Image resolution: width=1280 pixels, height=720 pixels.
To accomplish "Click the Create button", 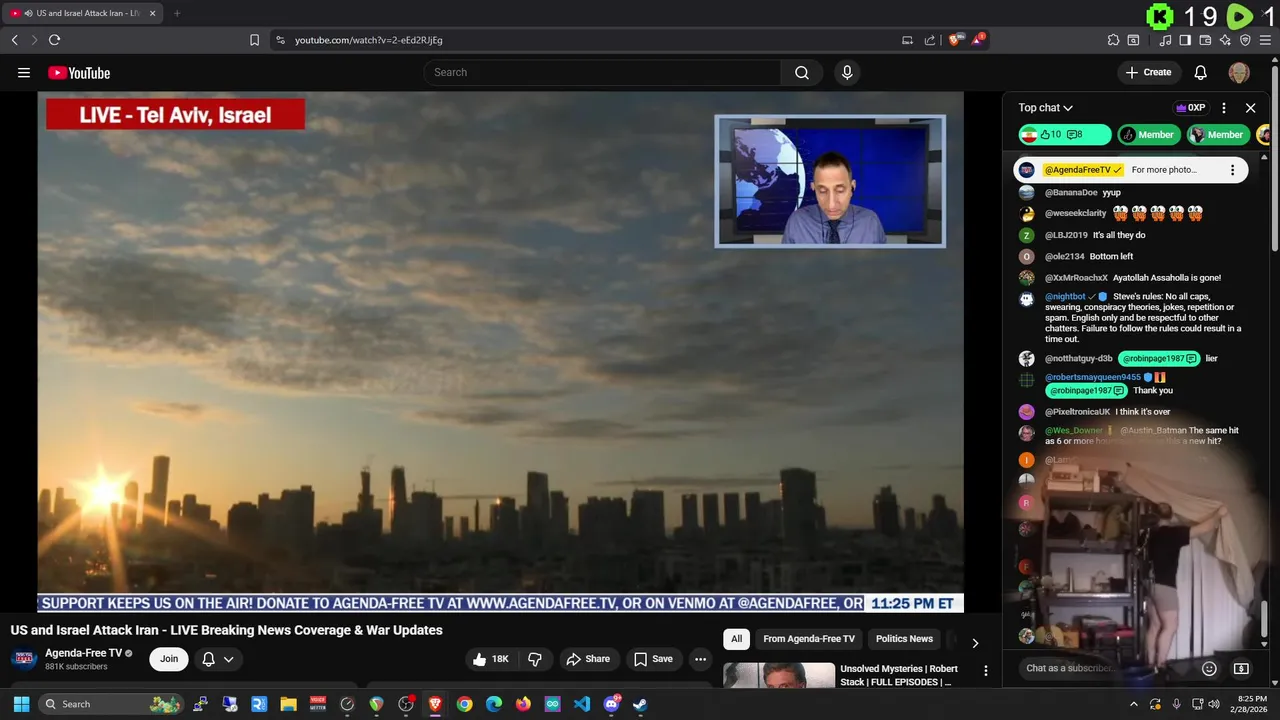I will coord(1148,73).
